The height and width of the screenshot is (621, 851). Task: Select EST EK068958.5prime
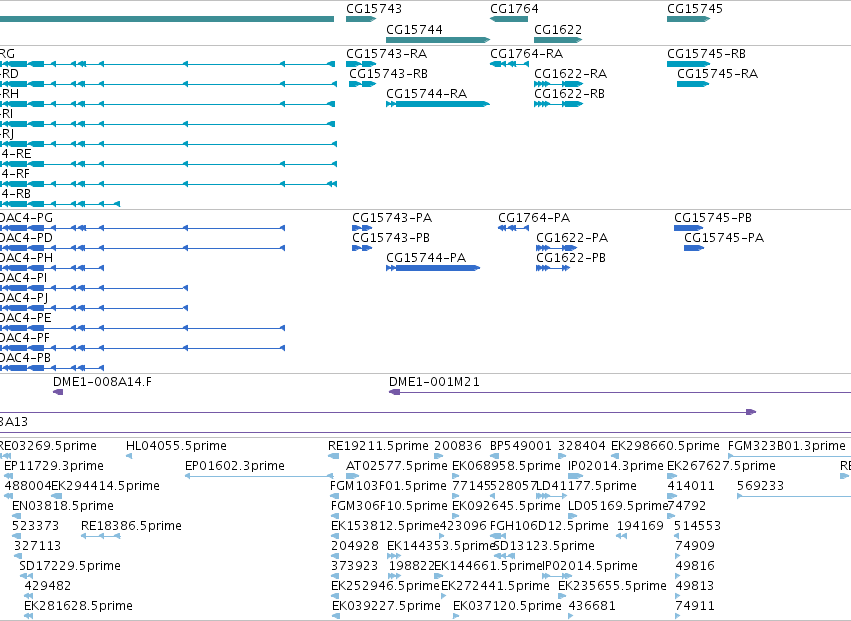pos(506,466)
